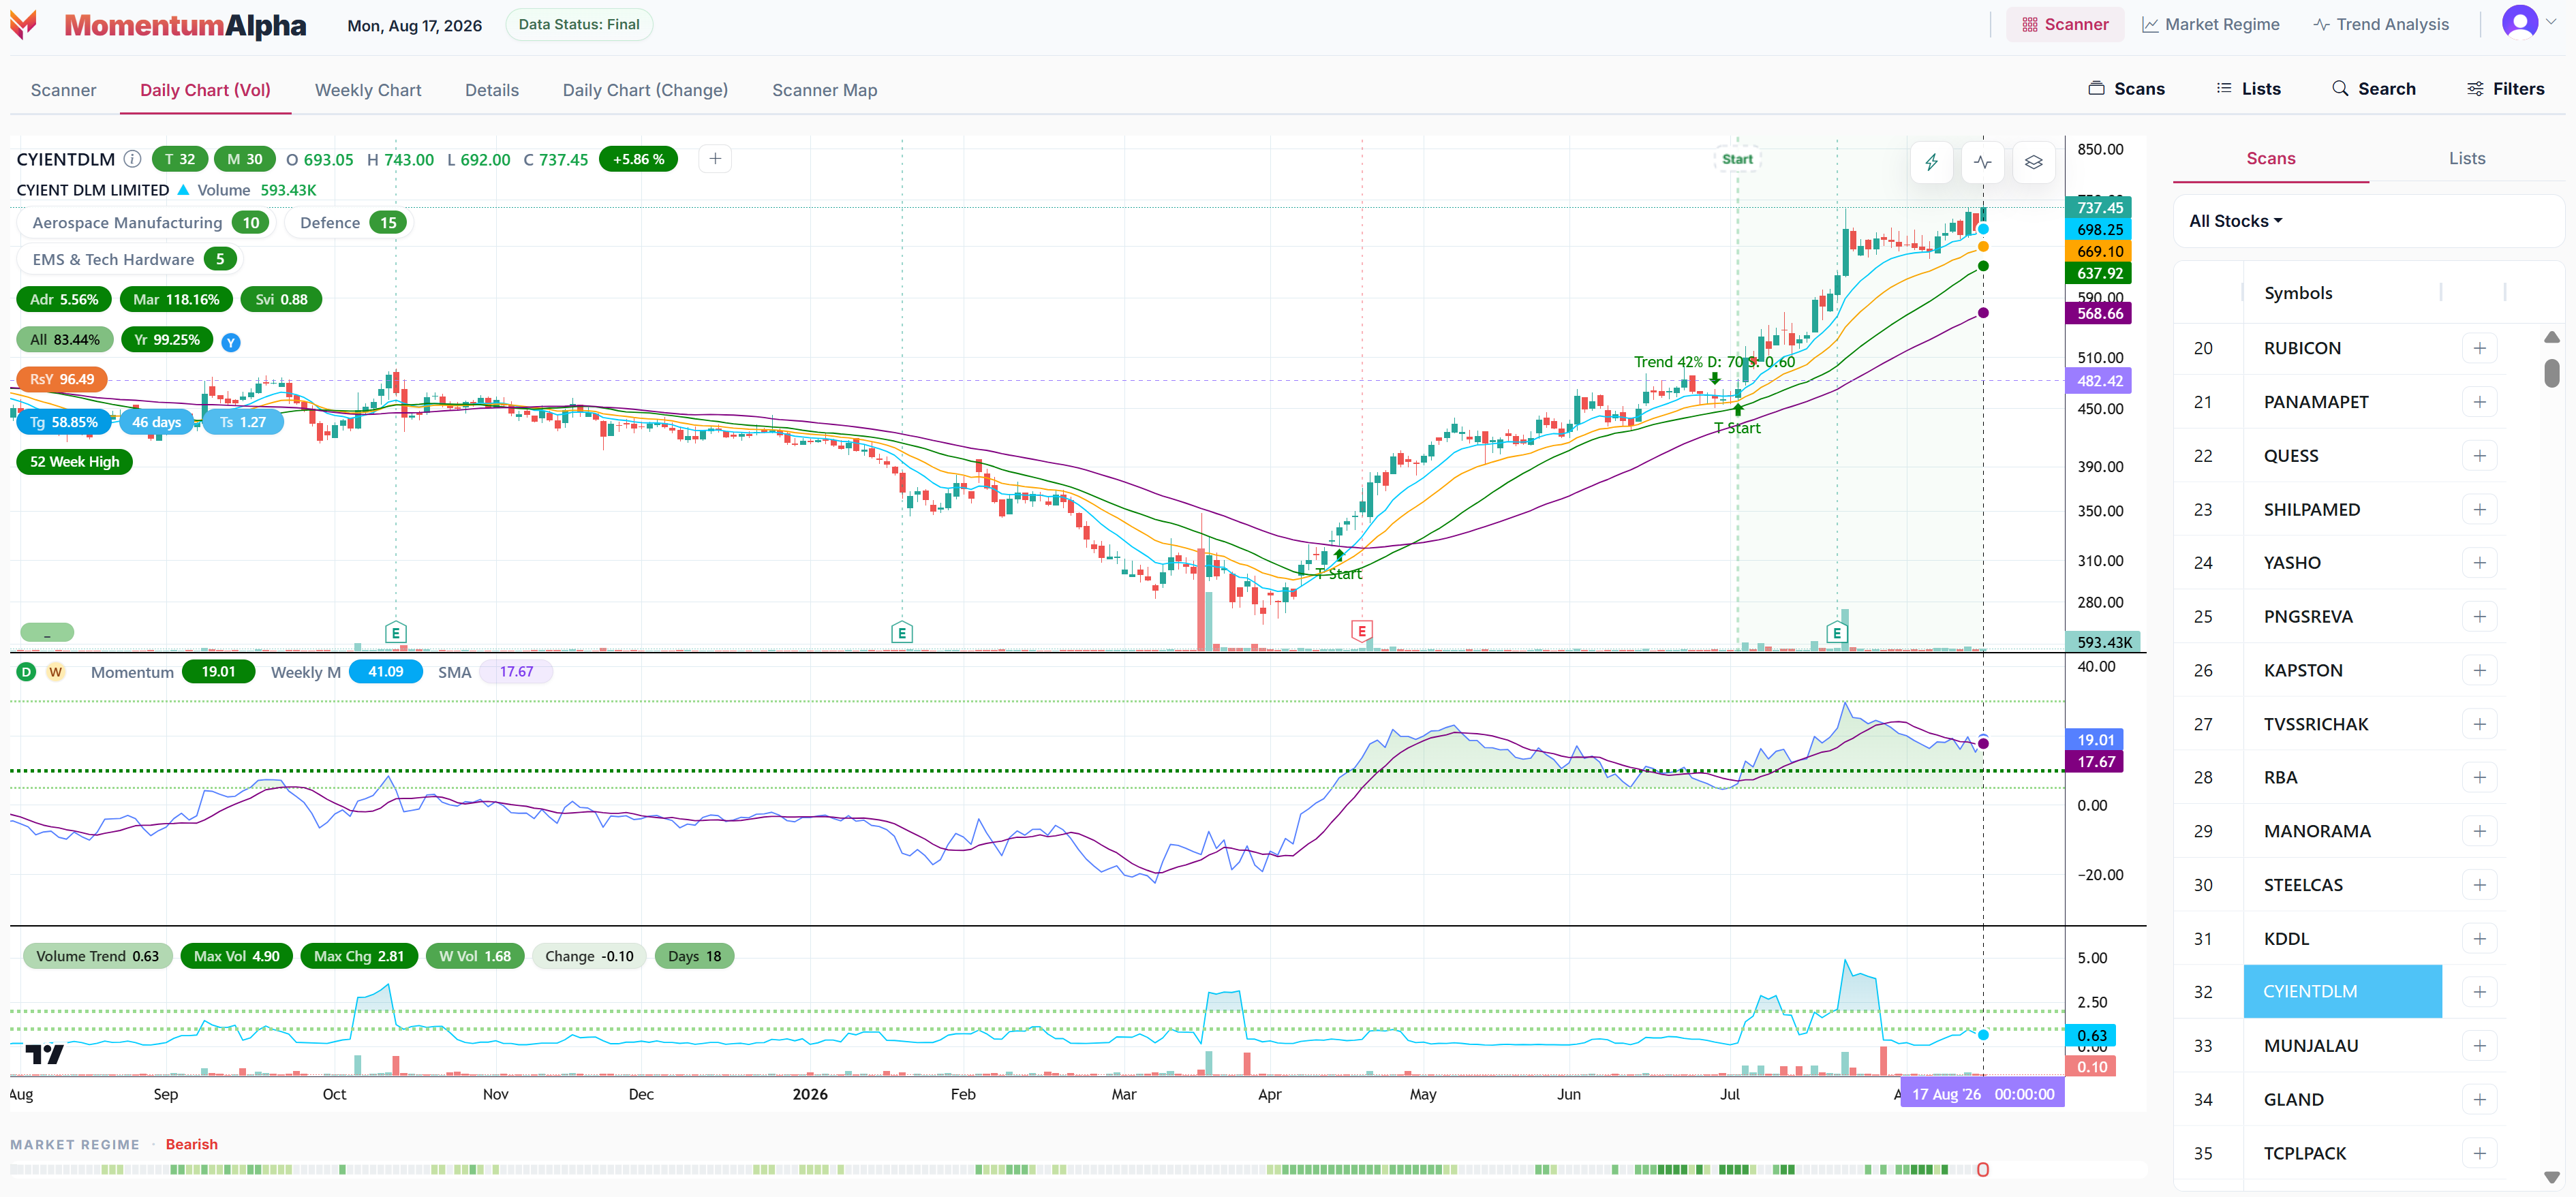Viewport: 2576px width, 1197px height.
Task: Add CYIENTDLM with its plus icon
Action: click(x=2479, y=992)
